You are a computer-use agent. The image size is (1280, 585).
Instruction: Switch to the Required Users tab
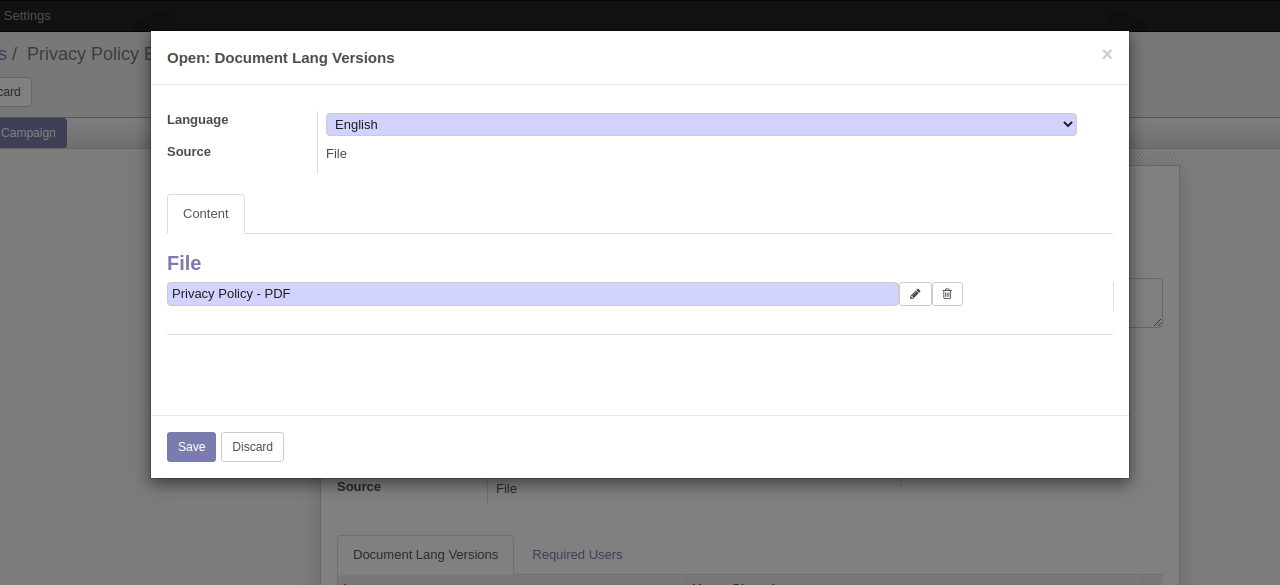577,555
